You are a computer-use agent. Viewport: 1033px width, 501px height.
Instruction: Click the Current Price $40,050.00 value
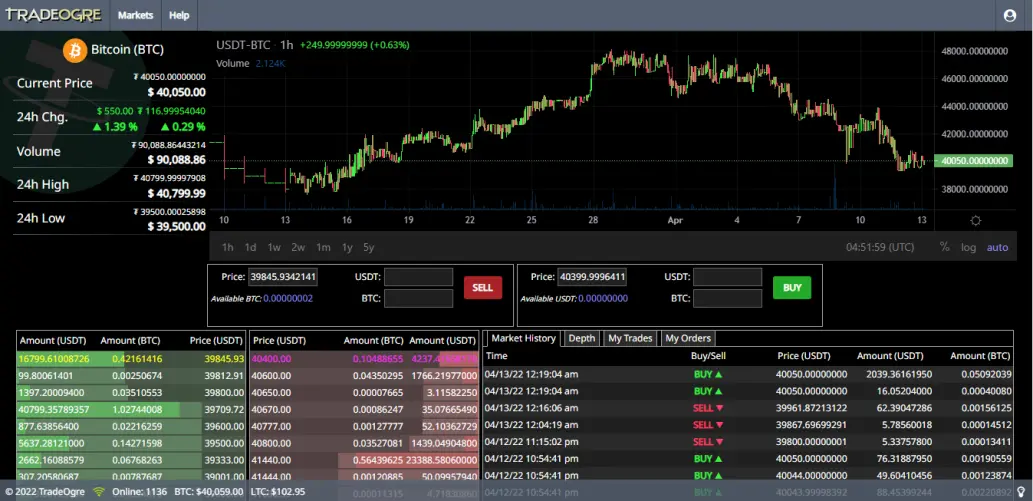[x=177, y=92]
